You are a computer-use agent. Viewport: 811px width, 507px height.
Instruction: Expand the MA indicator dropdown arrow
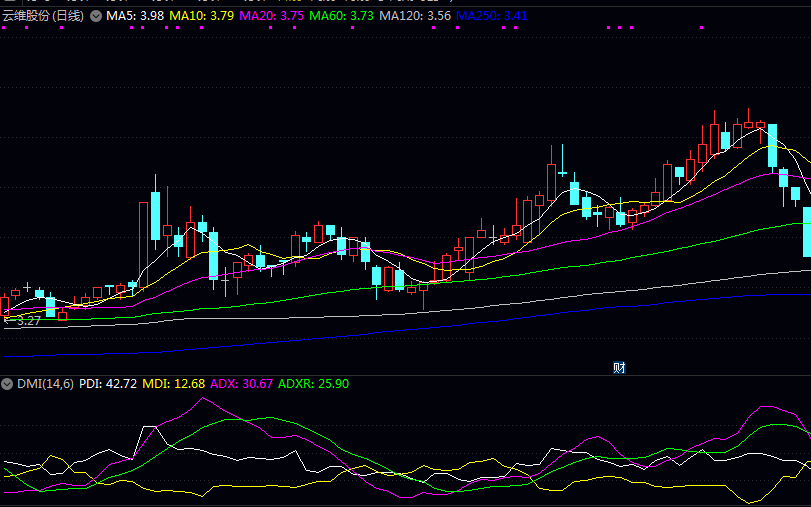coord(96,16)
